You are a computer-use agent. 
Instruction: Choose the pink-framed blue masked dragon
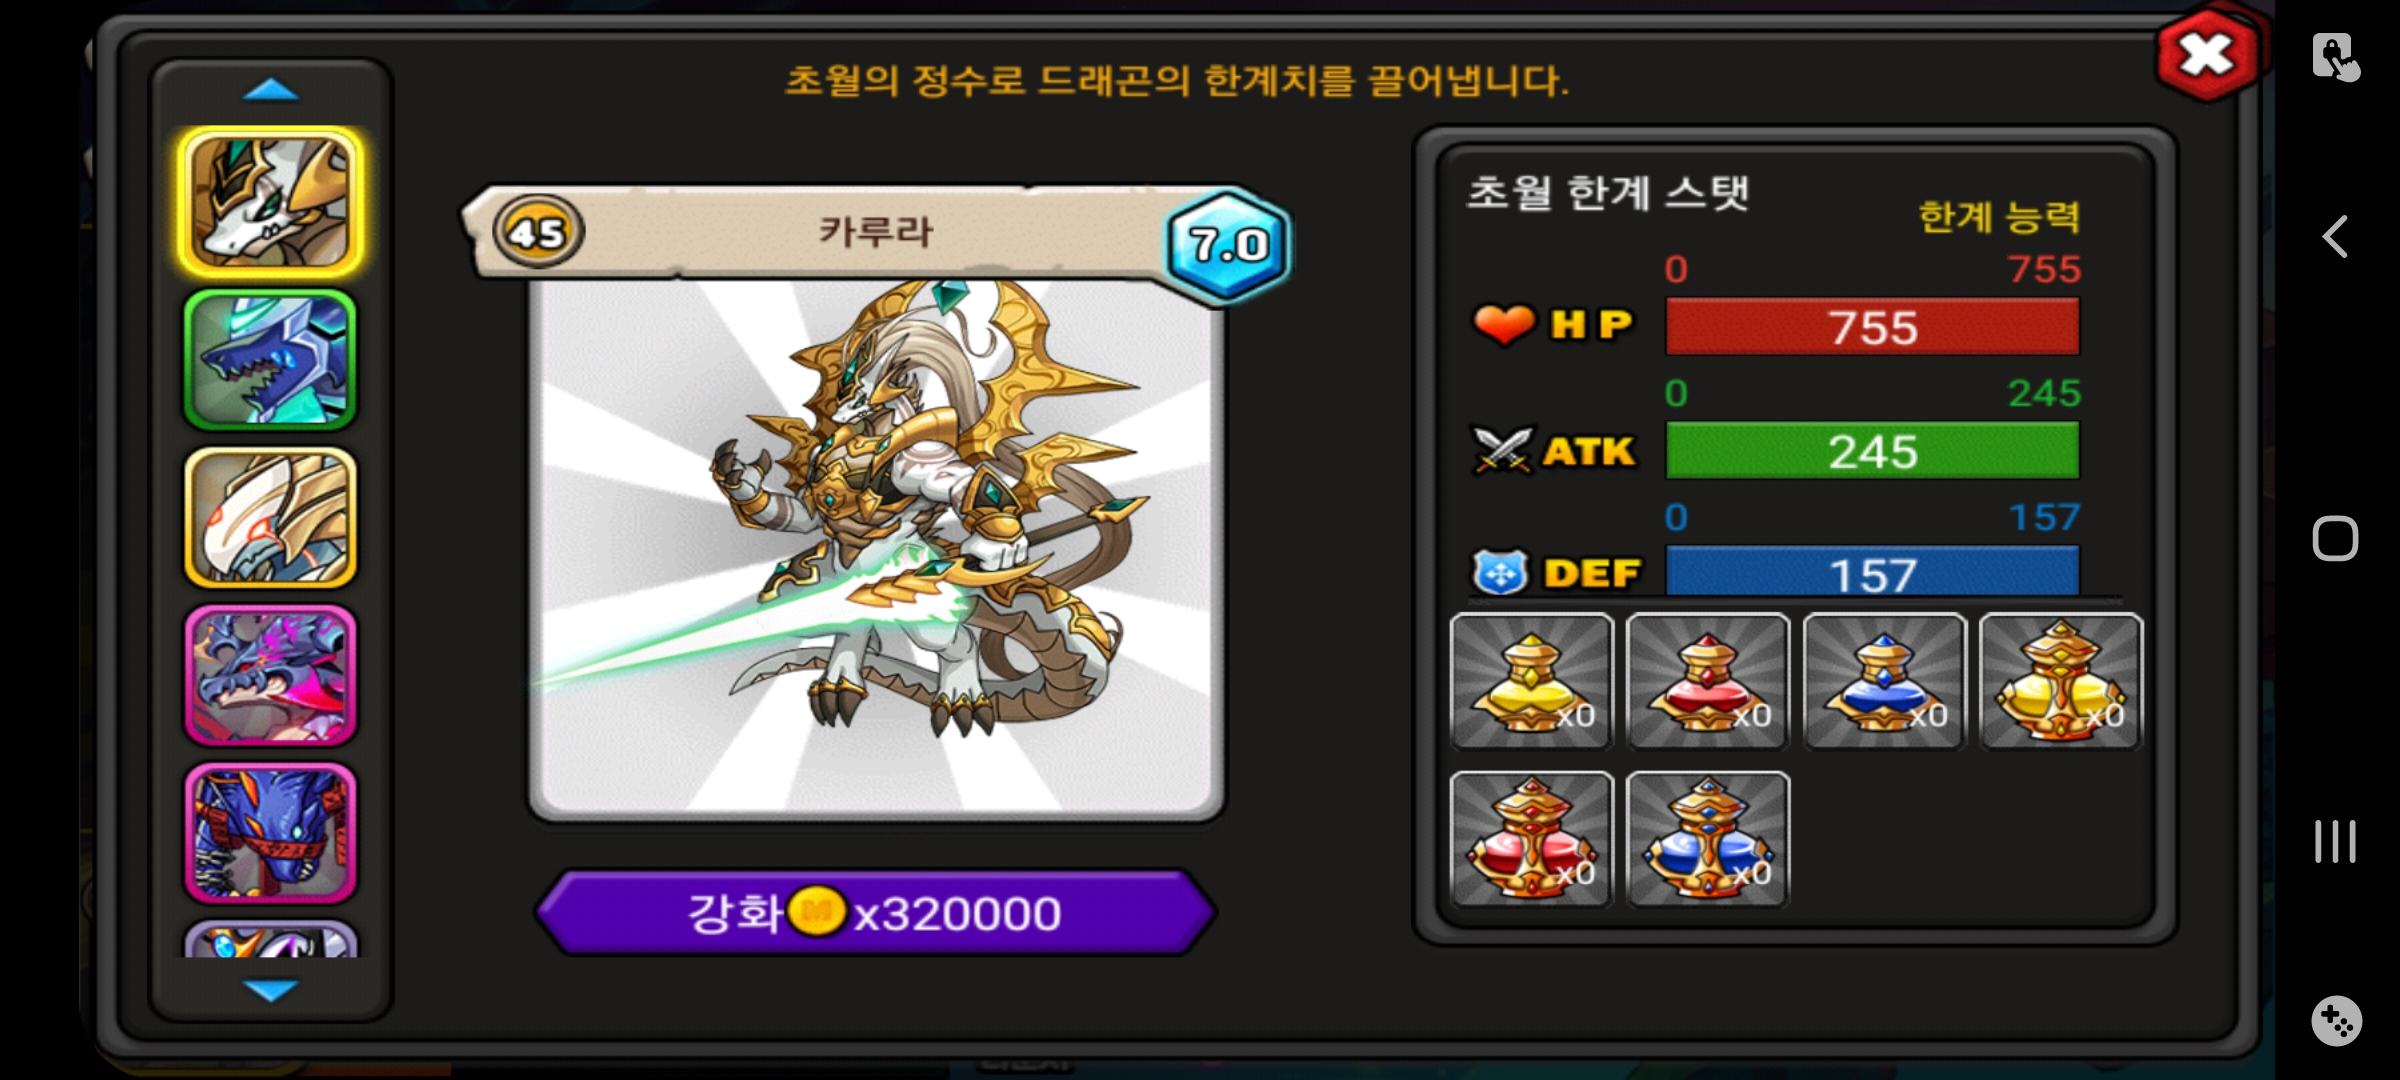(x=270, y=833)
